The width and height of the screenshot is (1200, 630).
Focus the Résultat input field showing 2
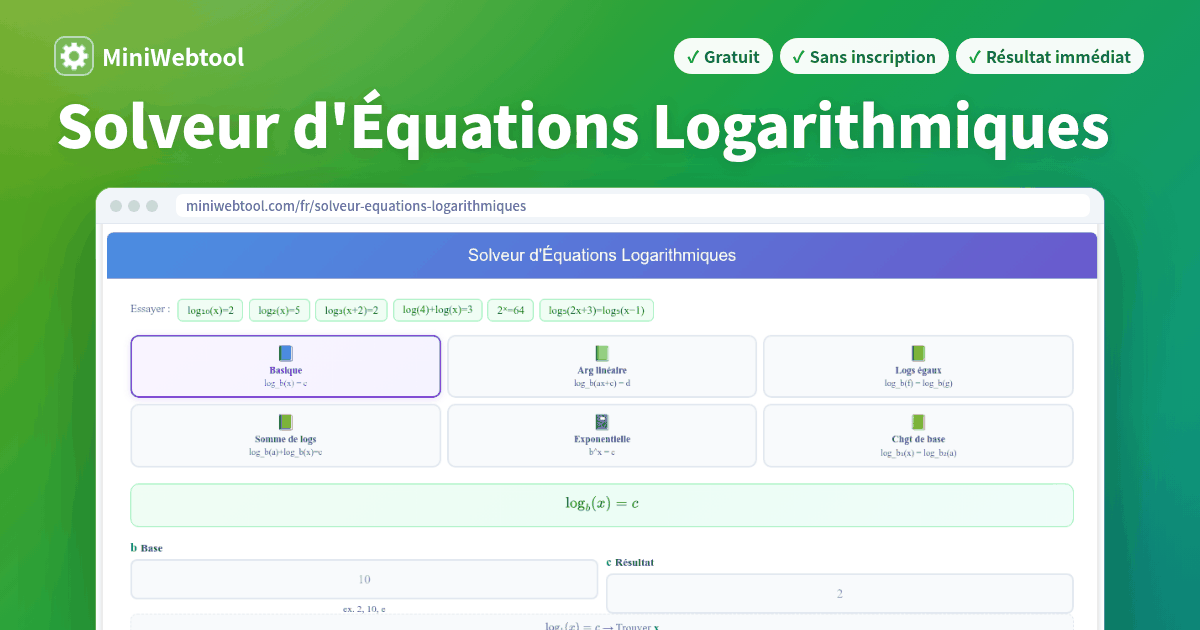839,593
